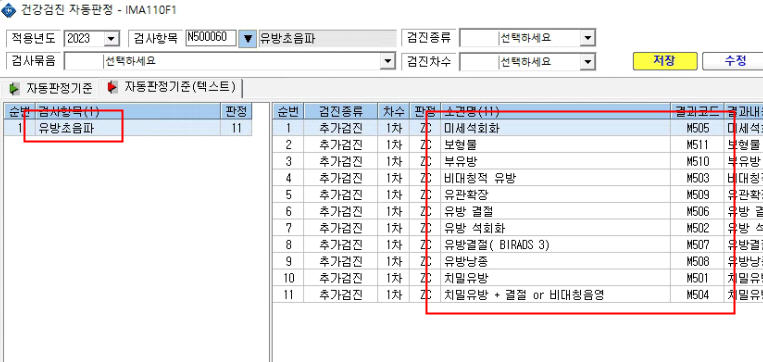This screenshot has height=362, width=763.
Task: Click the yellow 저장 button
Action: tap(665, 61)
